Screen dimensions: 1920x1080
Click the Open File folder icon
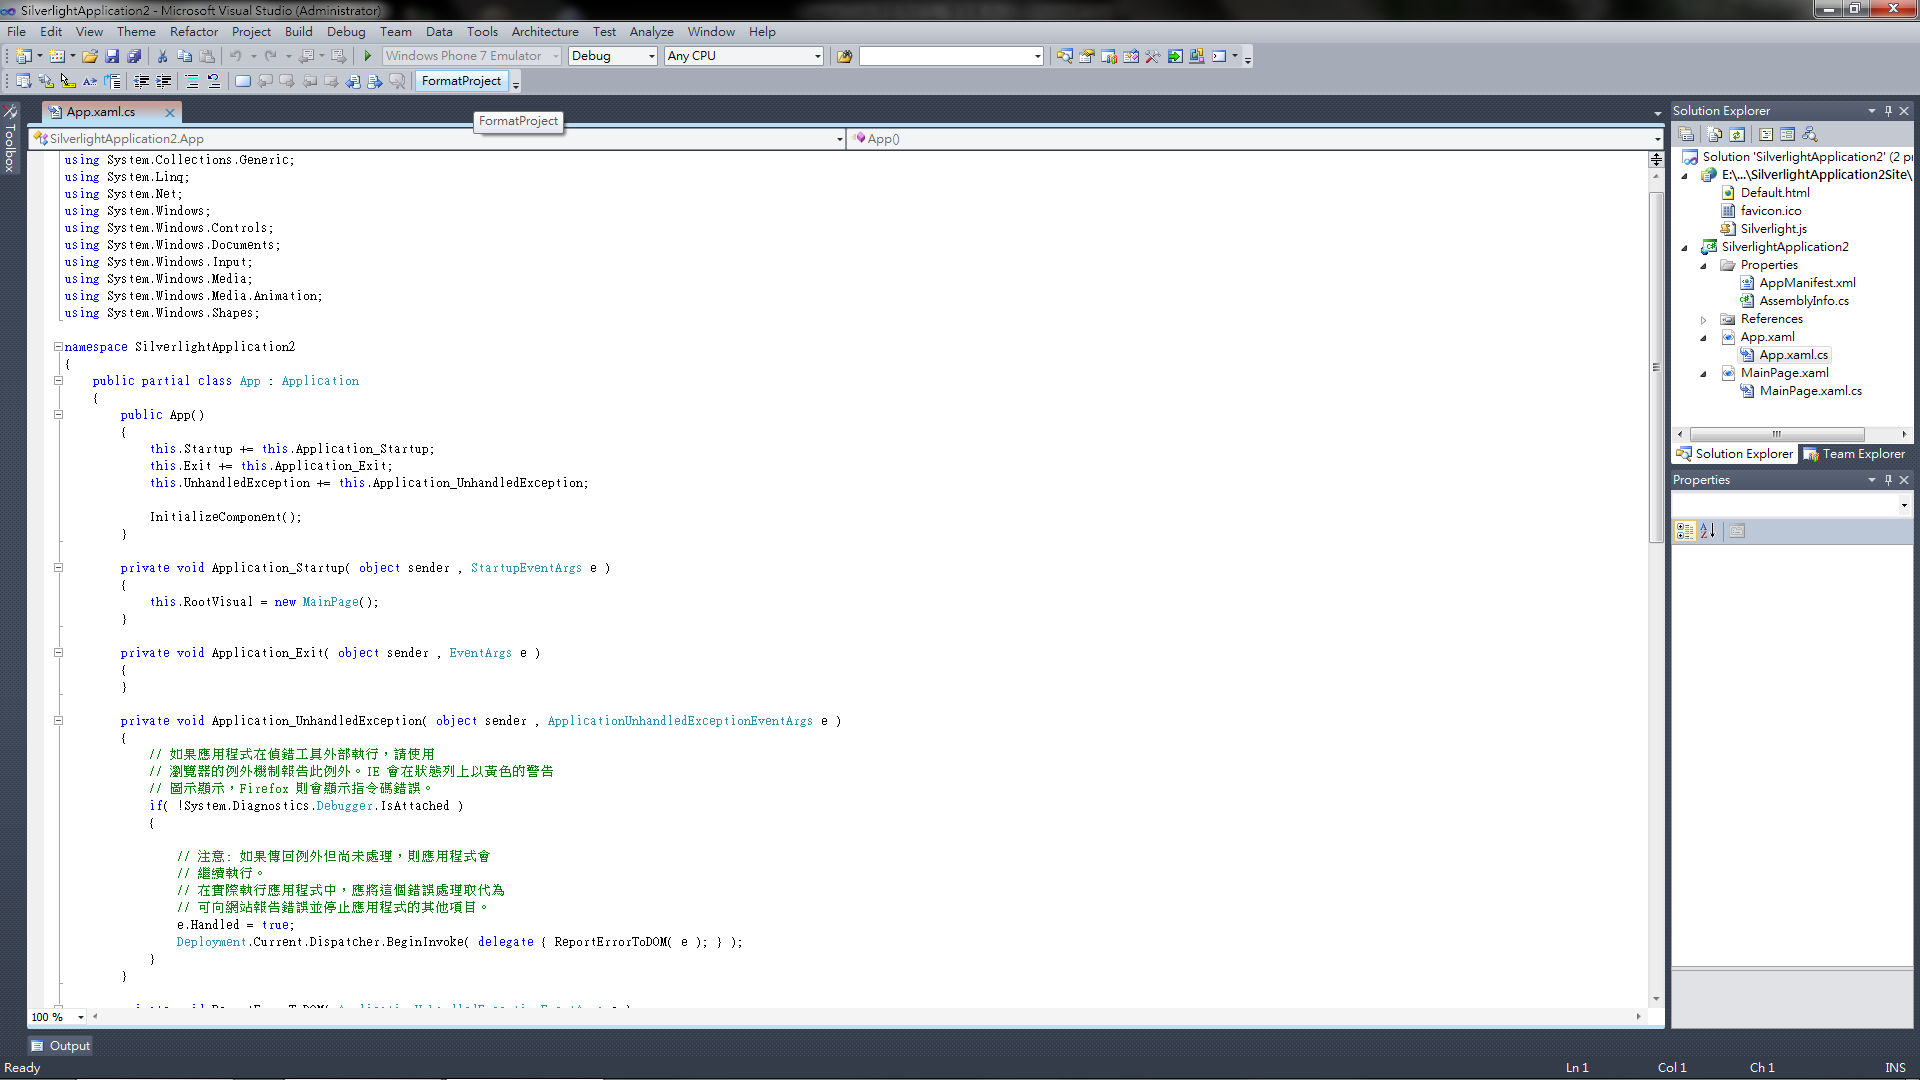[90, 56]
